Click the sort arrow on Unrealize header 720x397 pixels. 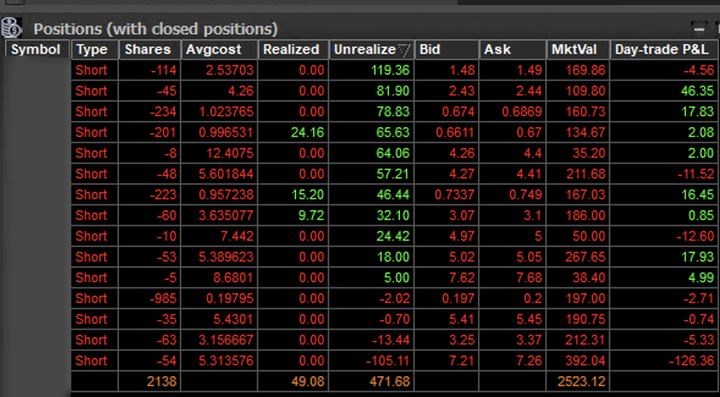click(404, 50)
